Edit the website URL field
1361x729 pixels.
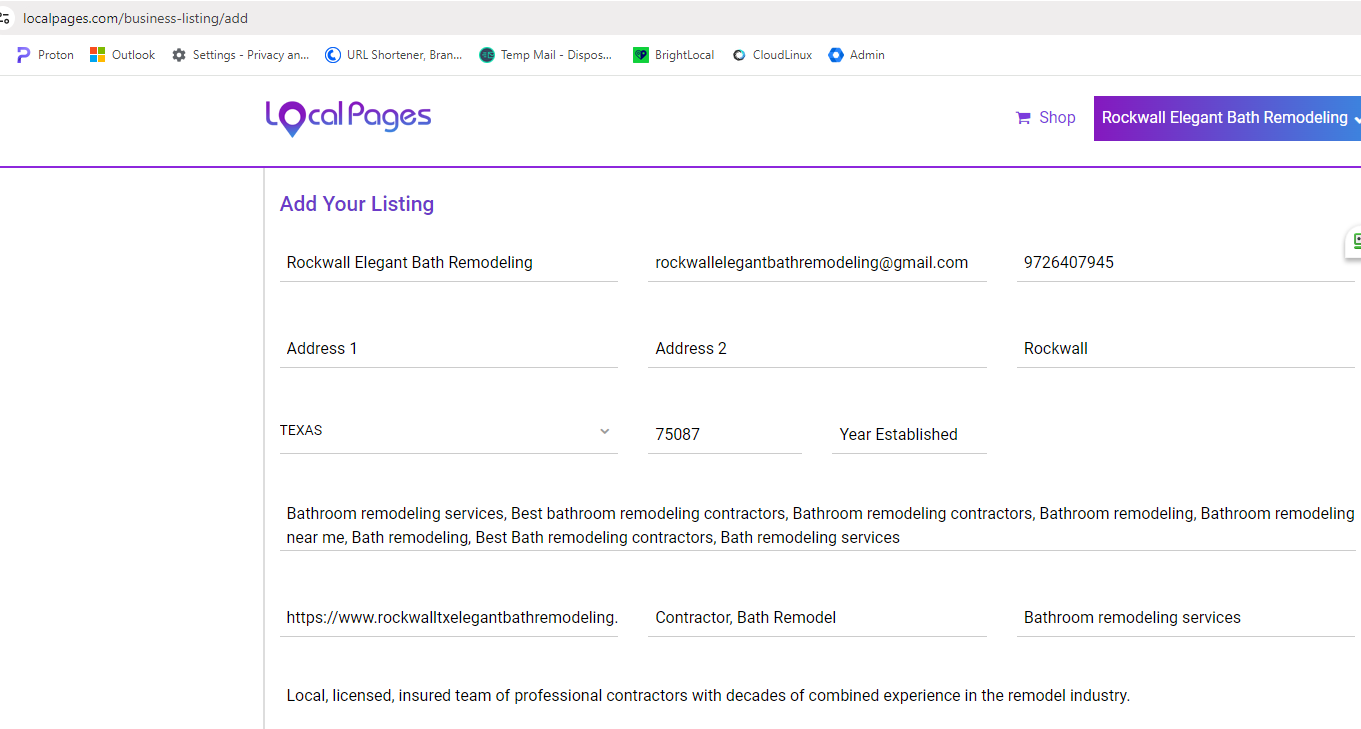(448, 618)
